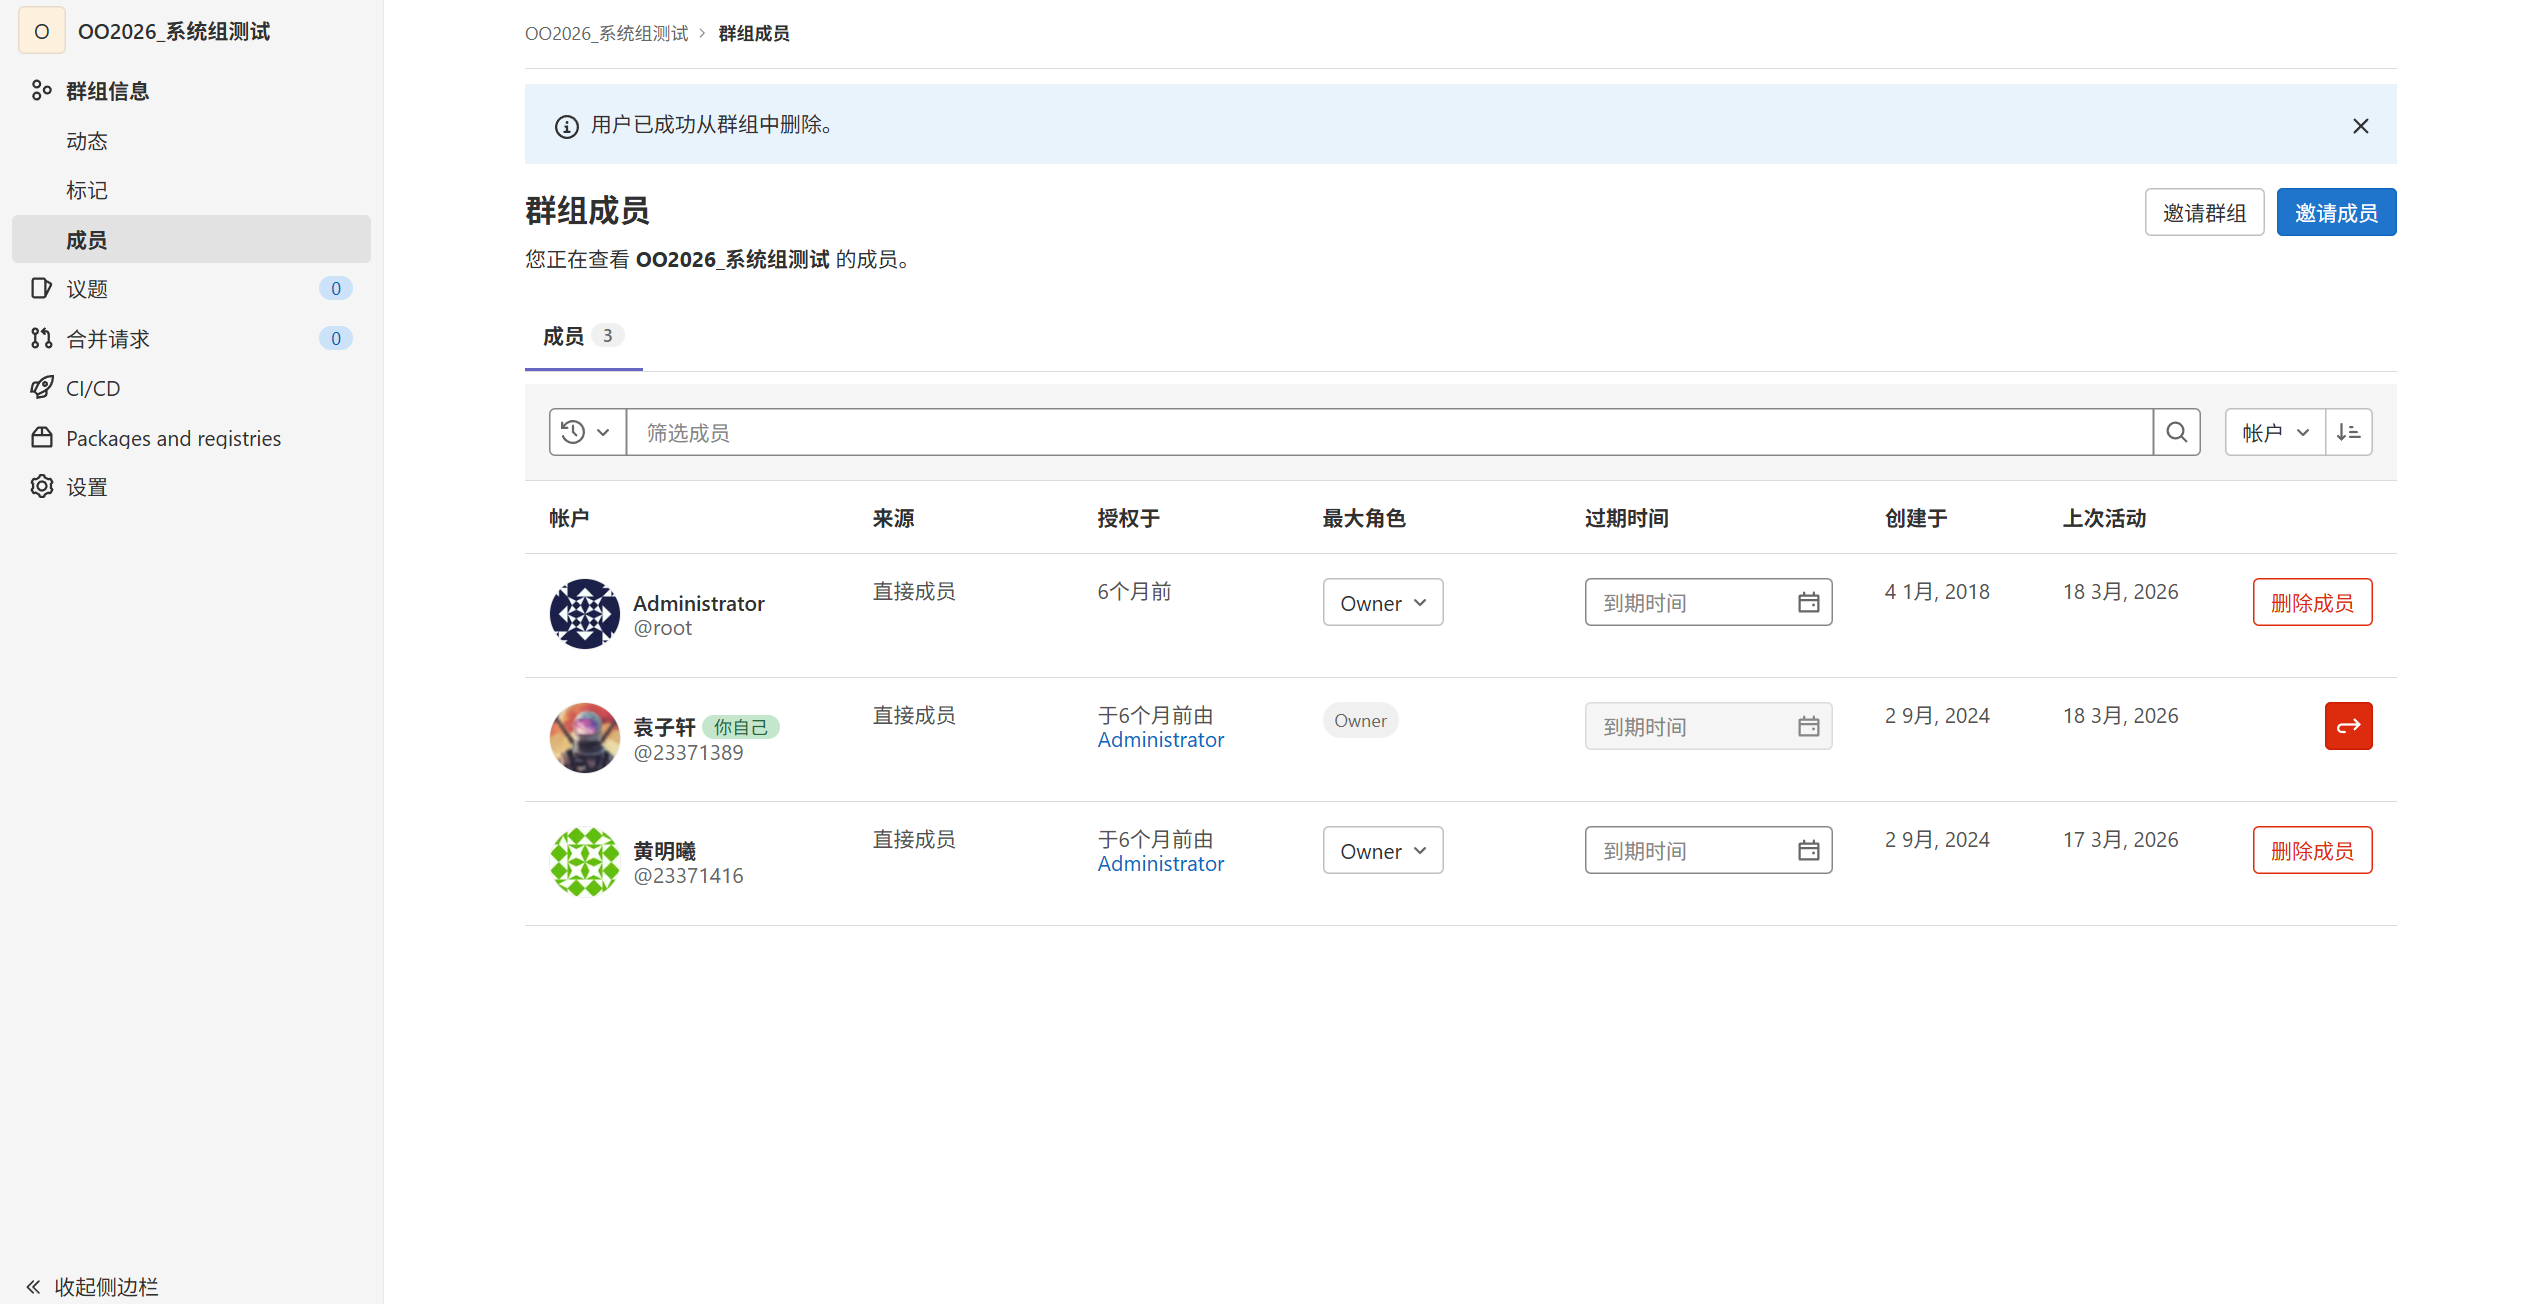The image size is (2525, 1304).
Task: Click the red leave group icon button
Action: [x=2348, y=726]
